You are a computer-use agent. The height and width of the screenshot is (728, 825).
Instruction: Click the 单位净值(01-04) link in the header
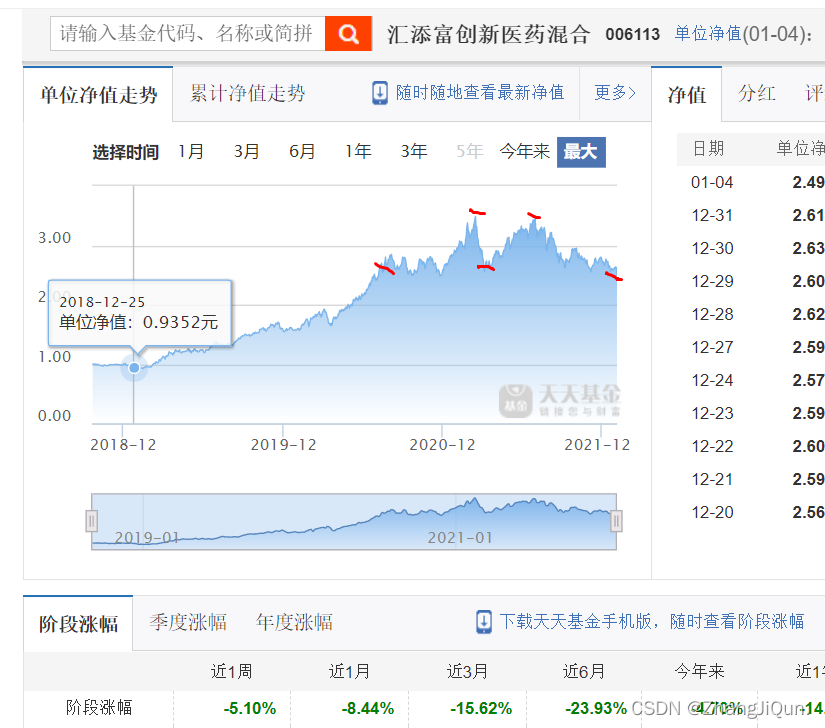742,34
